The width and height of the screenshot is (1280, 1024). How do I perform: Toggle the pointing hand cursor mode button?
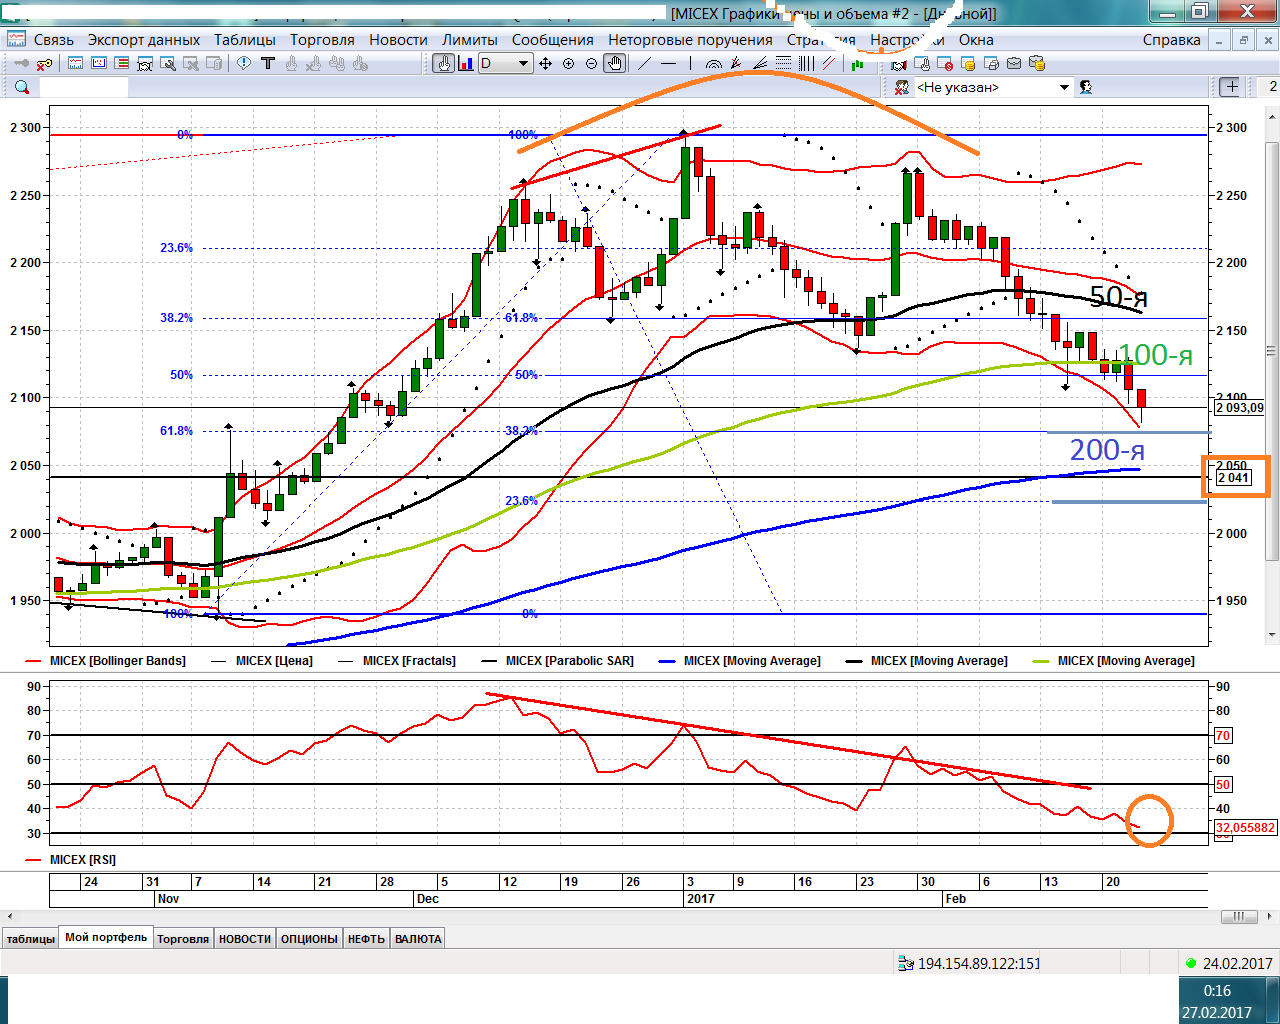click(443, 63)
